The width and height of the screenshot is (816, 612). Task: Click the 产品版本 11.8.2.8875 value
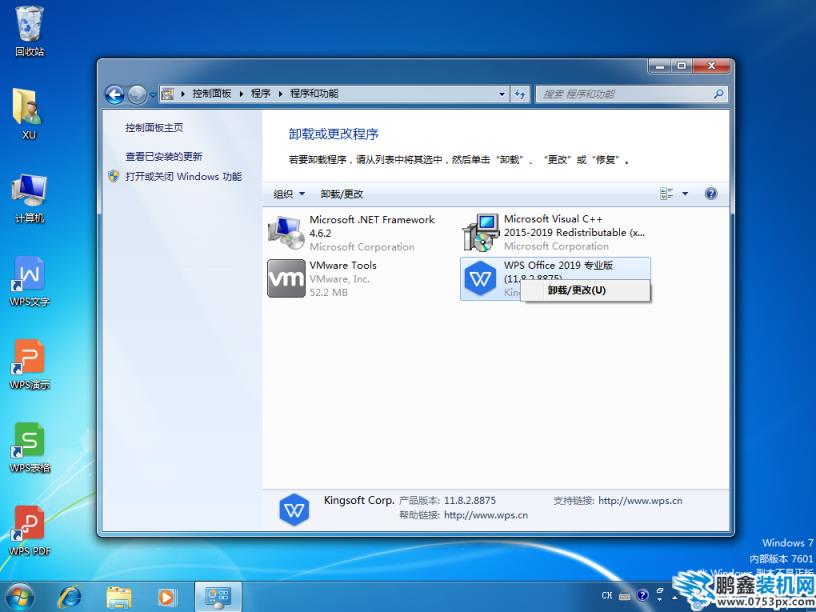click(470, 501)
